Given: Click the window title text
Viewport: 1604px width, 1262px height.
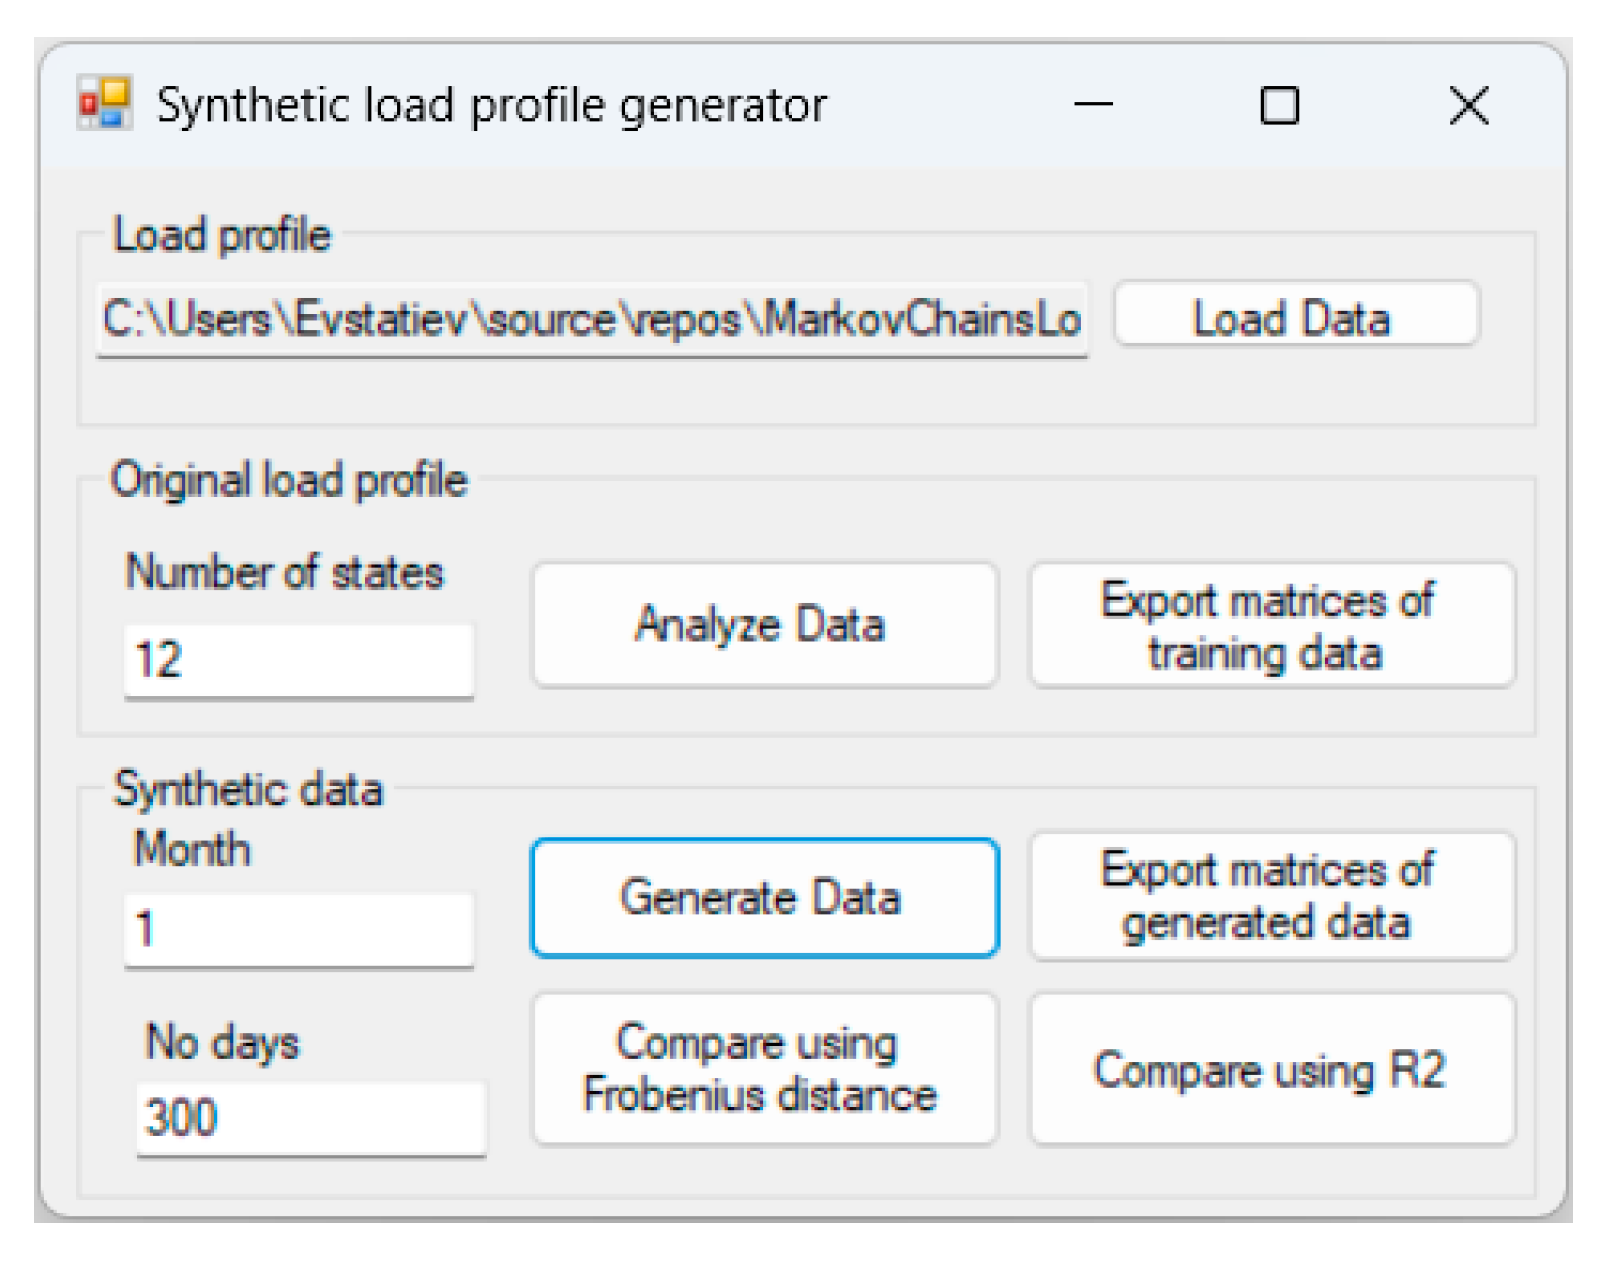Looking at the screenshot, I should click(x=491, y=105).
